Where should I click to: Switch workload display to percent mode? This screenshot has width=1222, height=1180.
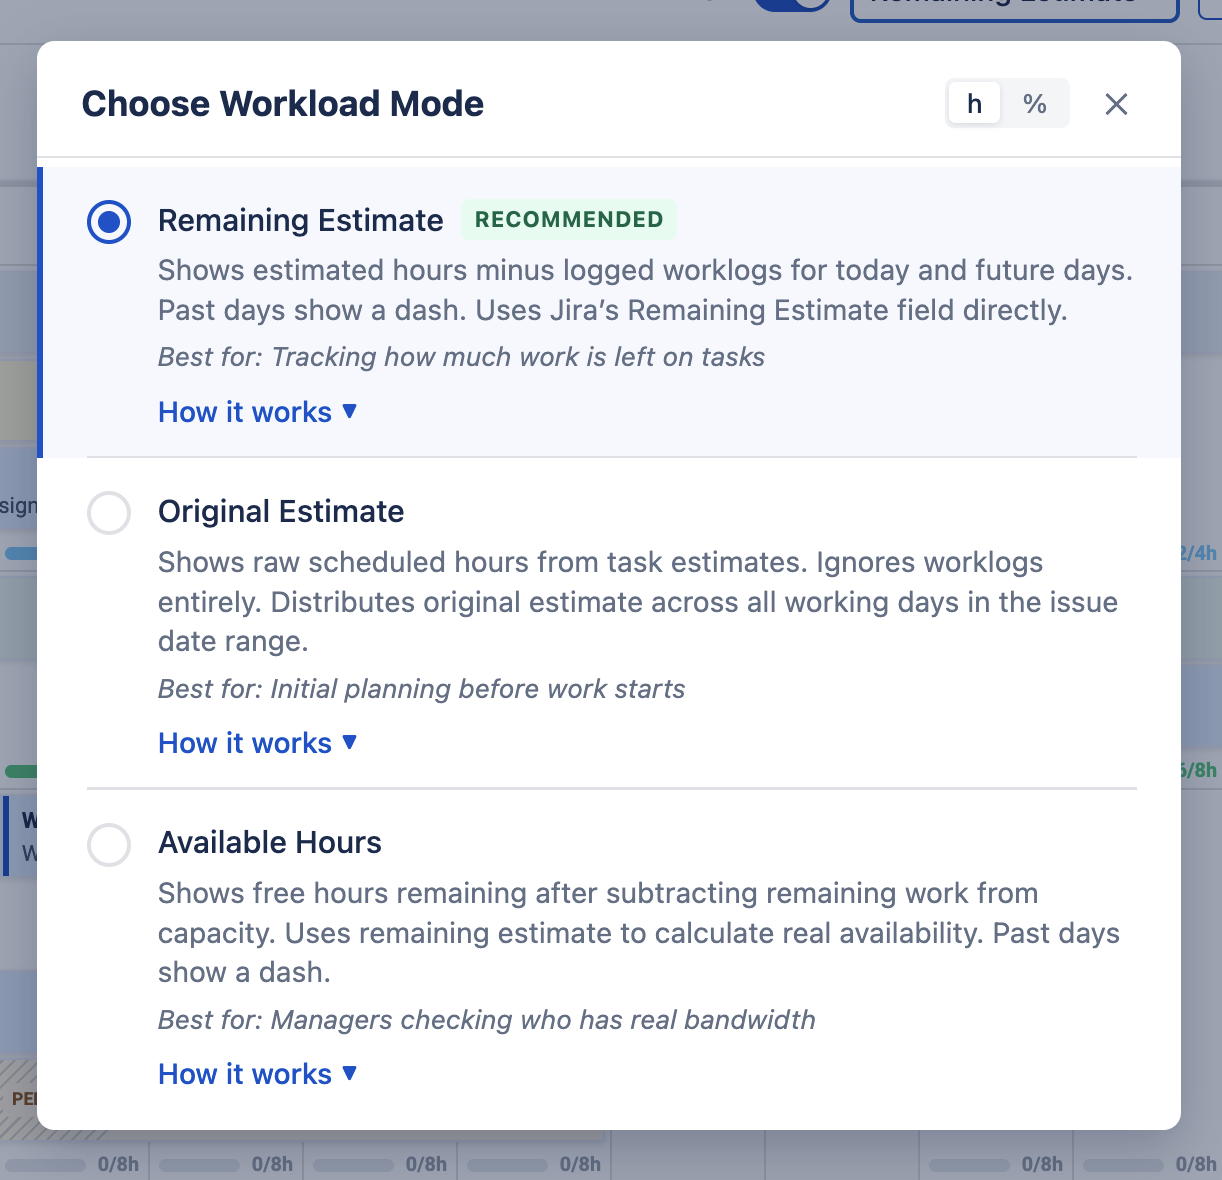[1035, 103]
